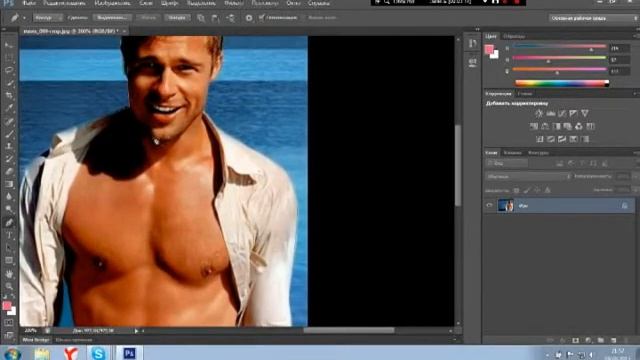Open the collapsed History panel icon
640x360 pixels.
tap(473, 44)
